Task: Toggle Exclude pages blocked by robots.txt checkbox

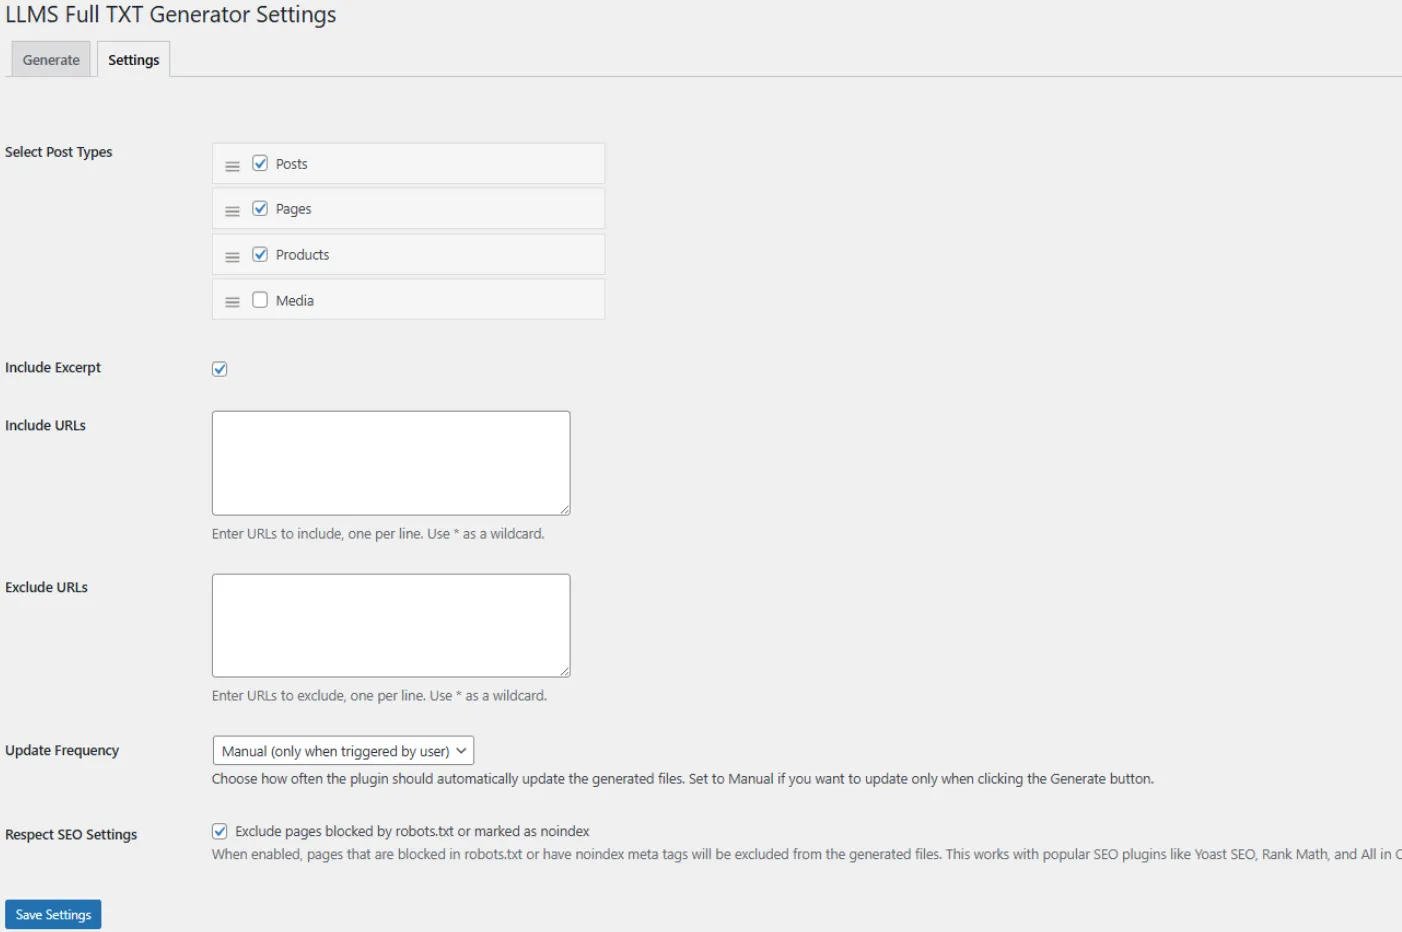Action: [x=220, y=831]
